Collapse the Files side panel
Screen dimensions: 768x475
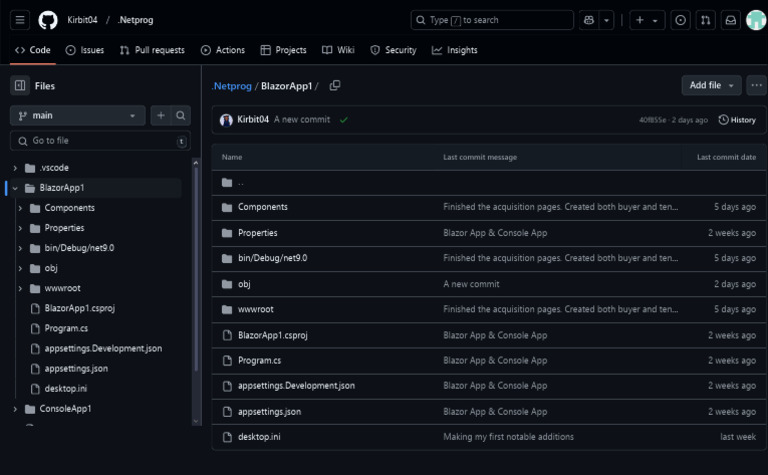click(20, 86)
